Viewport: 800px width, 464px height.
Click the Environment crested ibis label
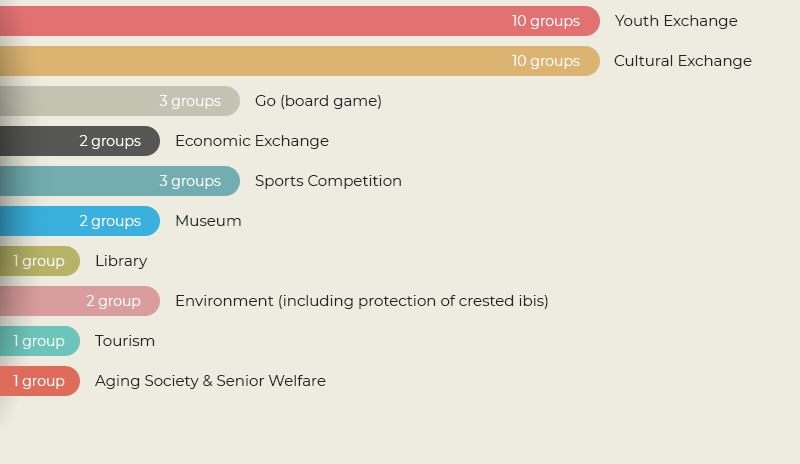pos(362,301)
